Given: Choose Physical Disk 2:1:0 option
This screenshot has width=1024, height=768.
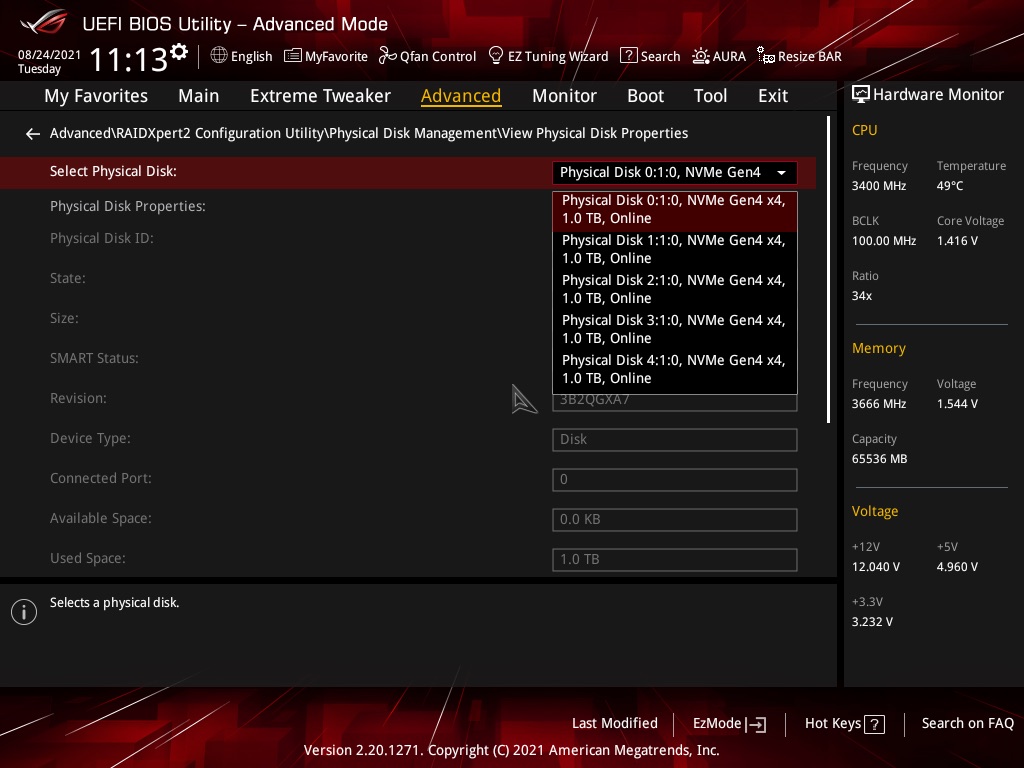Looking at the screenshot, I should click(675, 289).
